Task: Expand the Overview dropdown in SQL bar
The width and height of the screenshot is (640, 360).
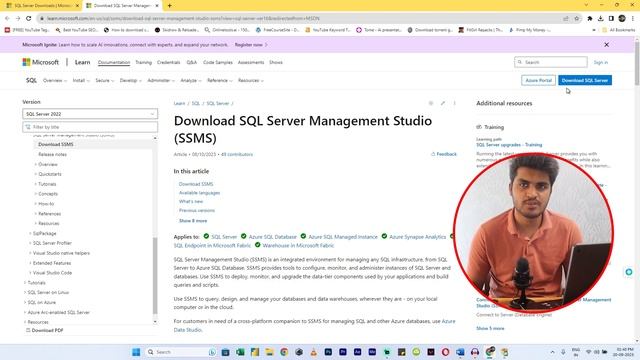Action: 55,80
